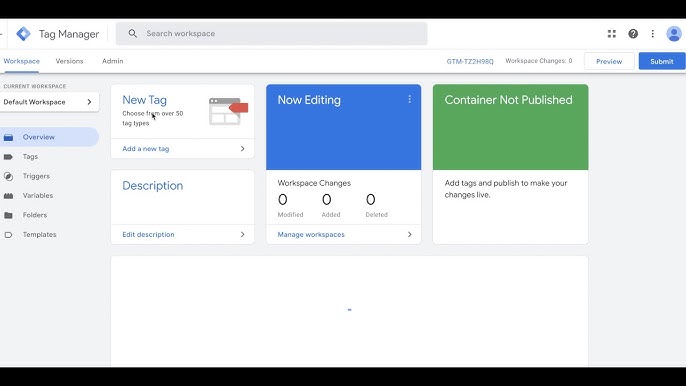This screenshot has width=686, height=386.
Task: Click the Variables brick icon in sidebar
Action: pyautogui.click(x=8, y=196)
